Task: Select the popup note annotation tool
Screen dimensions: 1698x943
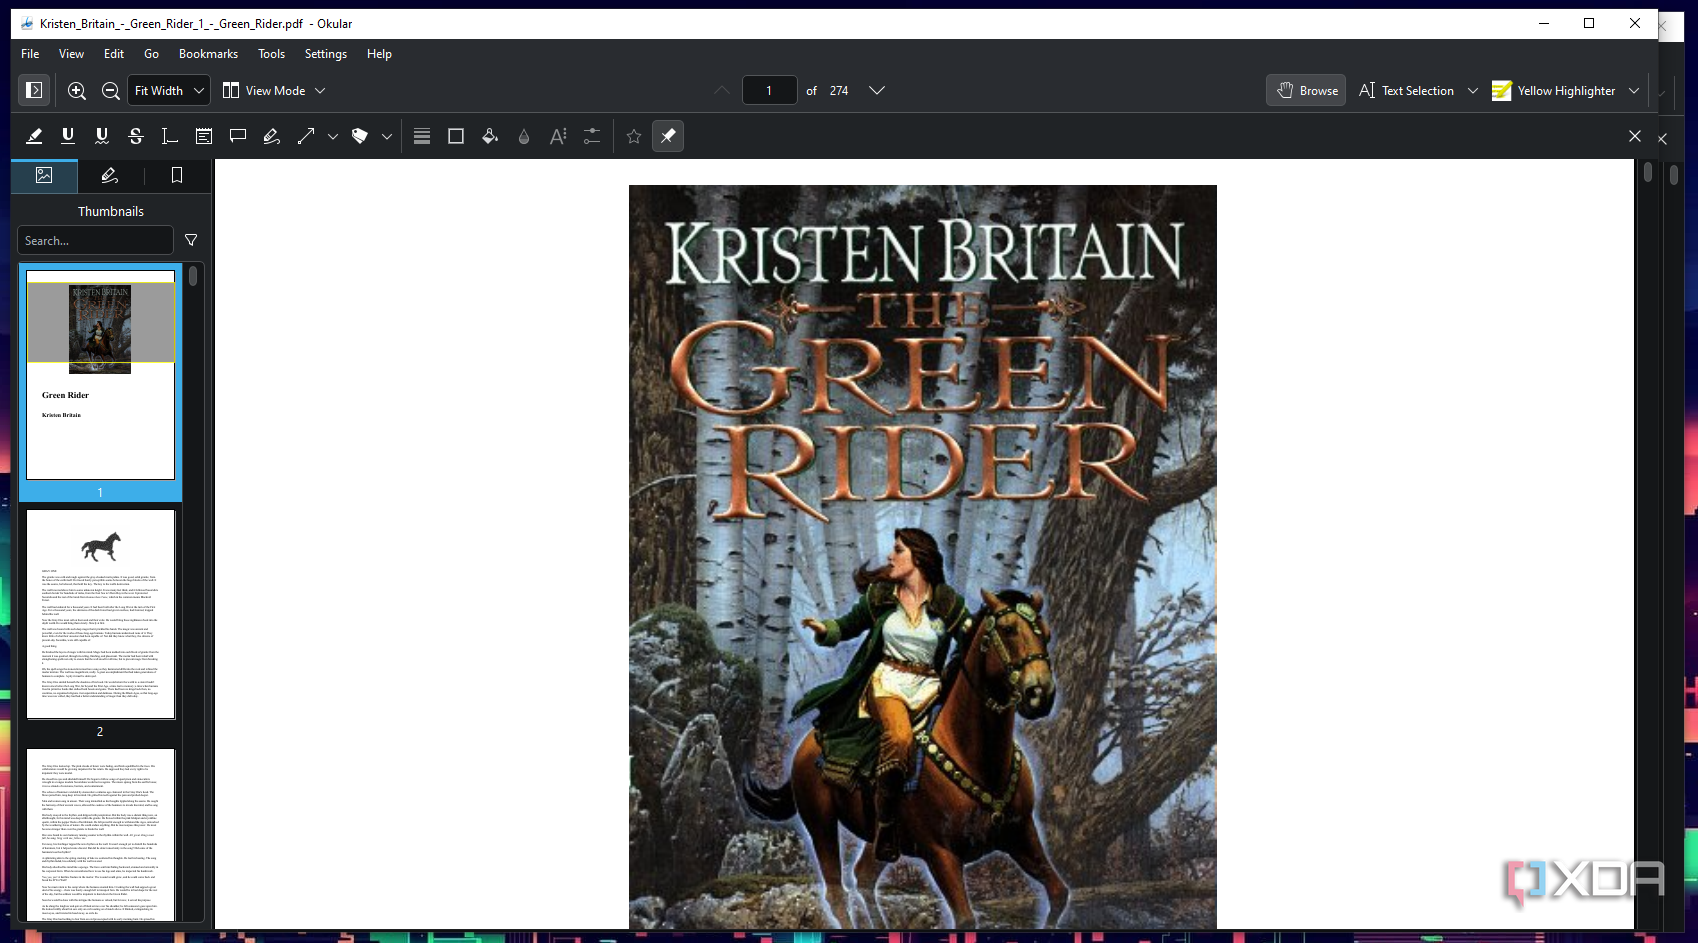Action: (x=238, y=136)
